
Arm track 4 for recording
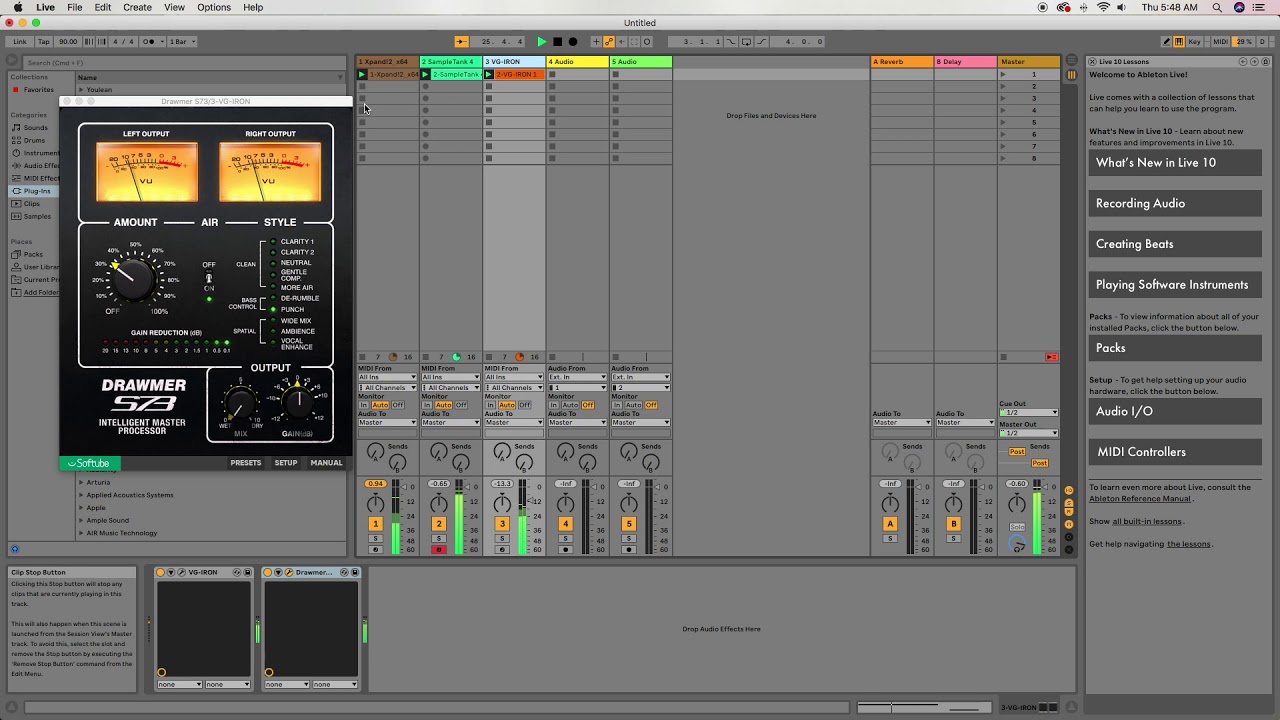point(565,549)
